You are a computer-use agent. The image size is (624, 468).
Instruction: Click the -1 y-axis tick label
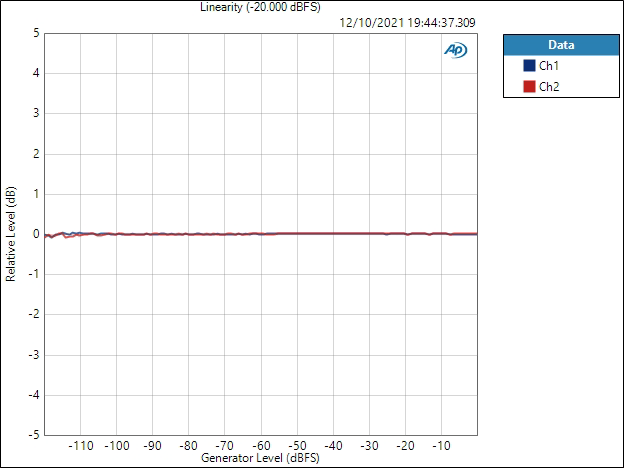click(34, 274)
